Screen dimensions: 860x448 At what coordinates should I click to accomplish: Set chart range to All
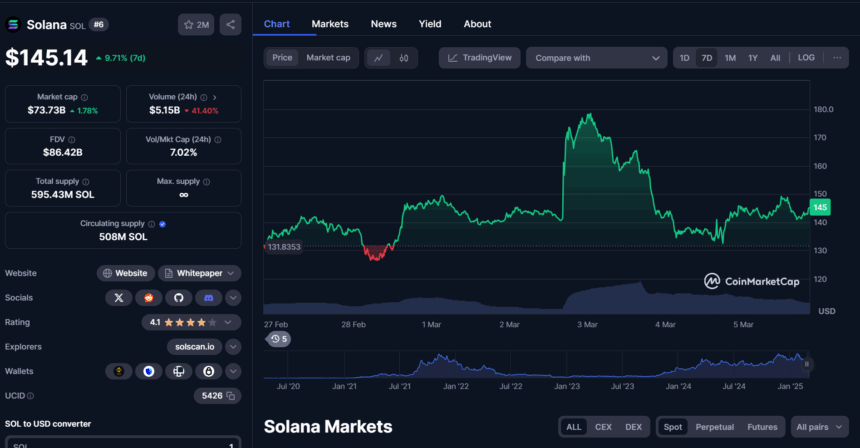pyautogui.click(x=775, y=58)
